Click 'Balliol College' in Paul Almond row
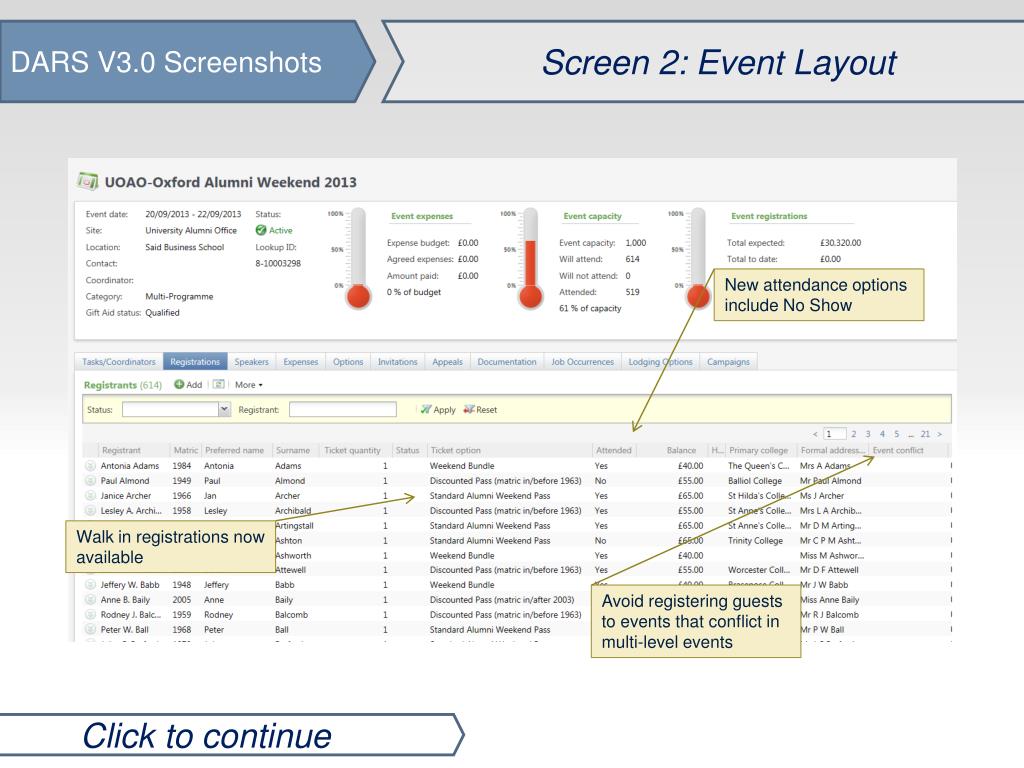 754,481
